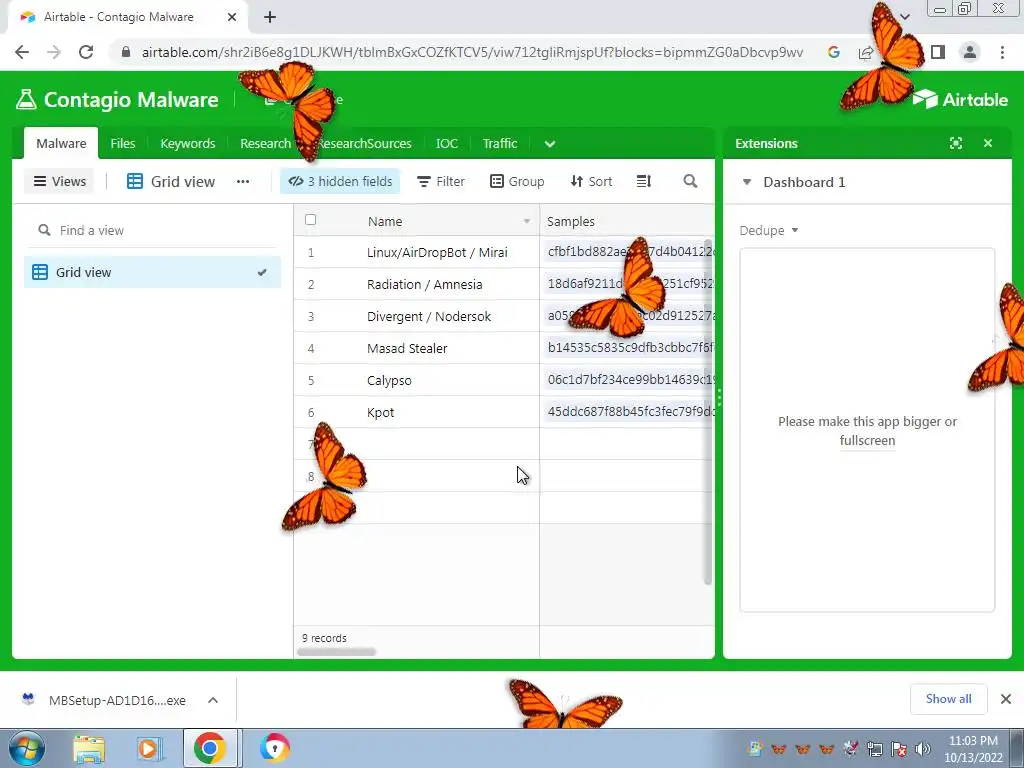Open the row height icon
Screen dimensions: 1024x768
644,181
